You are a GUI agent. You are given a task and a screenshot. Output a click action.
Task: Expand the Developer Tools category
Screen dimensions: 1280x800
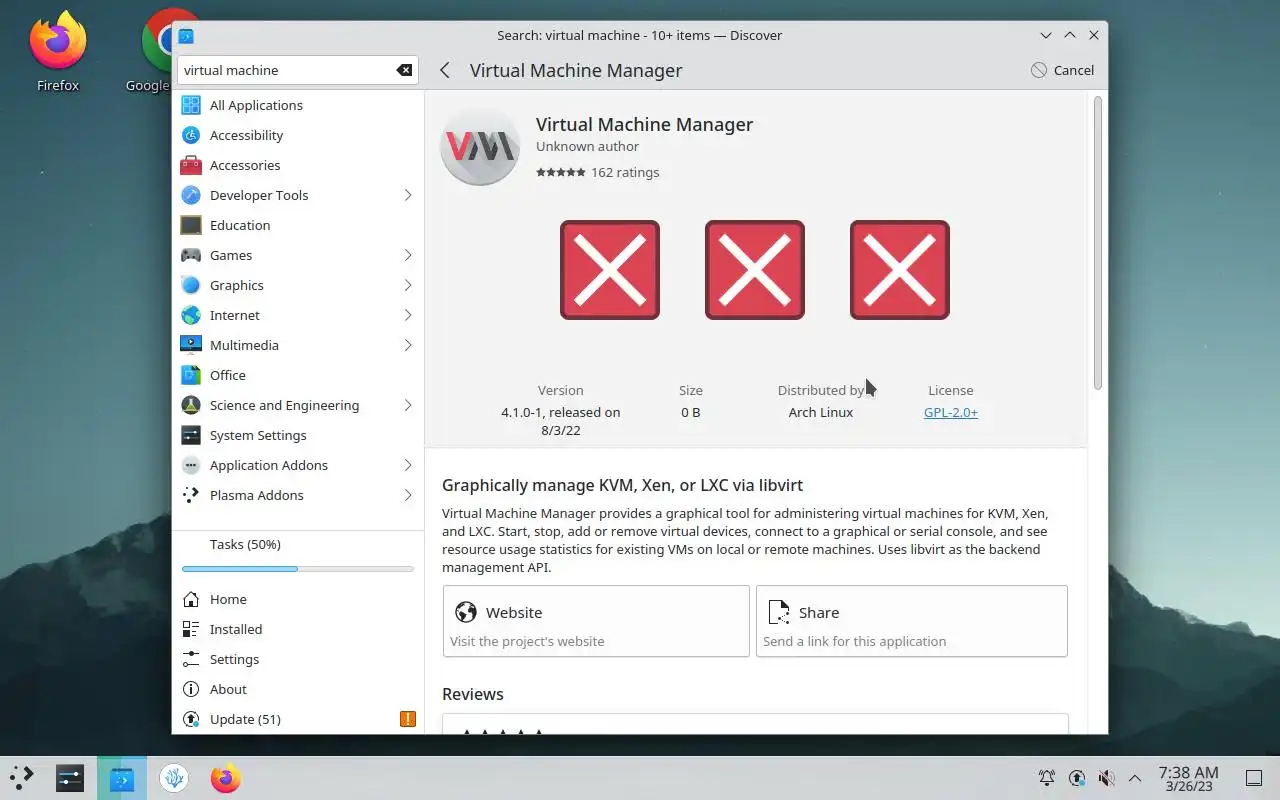click(408, 195)
